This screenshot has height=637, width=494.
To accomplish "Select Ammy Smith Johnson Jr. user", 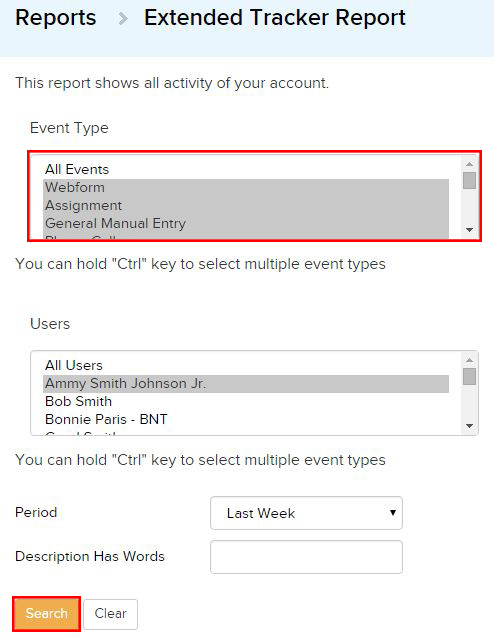I will tap(246, 383).
